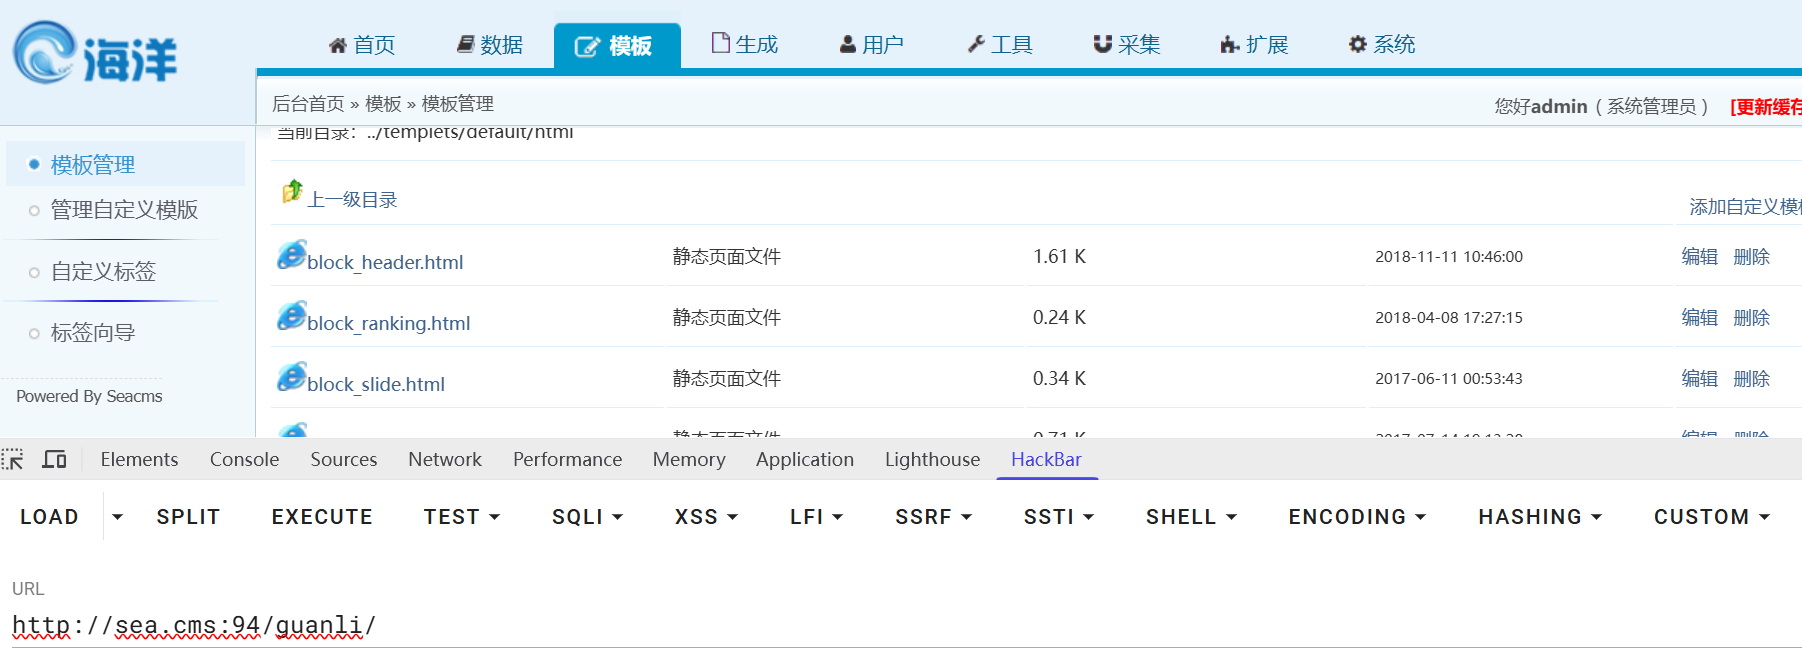Click the 1.61 K size cell

pos(1059,257)
